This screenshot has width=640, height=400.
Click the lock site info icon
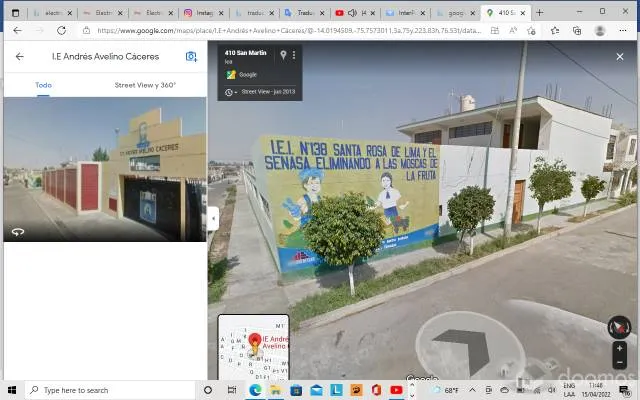[x=86, y=30]
